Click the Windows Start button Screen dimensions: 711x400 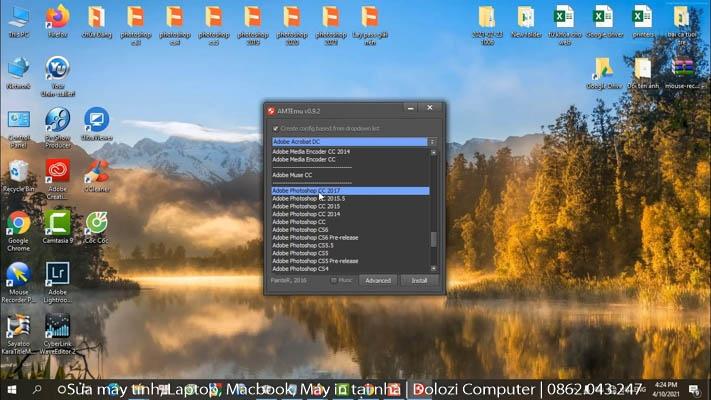point(12,389)
